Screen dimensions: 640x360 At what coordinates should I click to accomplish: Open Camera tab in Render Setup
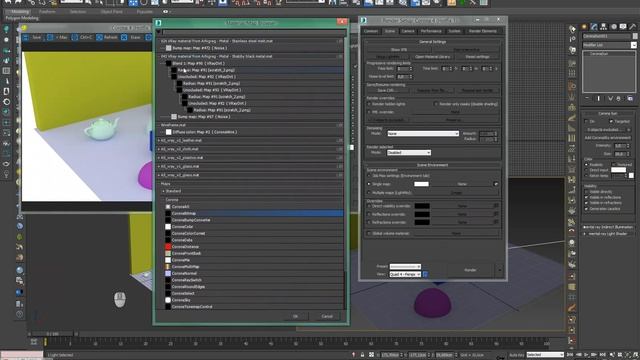click(x=408, y=31)
